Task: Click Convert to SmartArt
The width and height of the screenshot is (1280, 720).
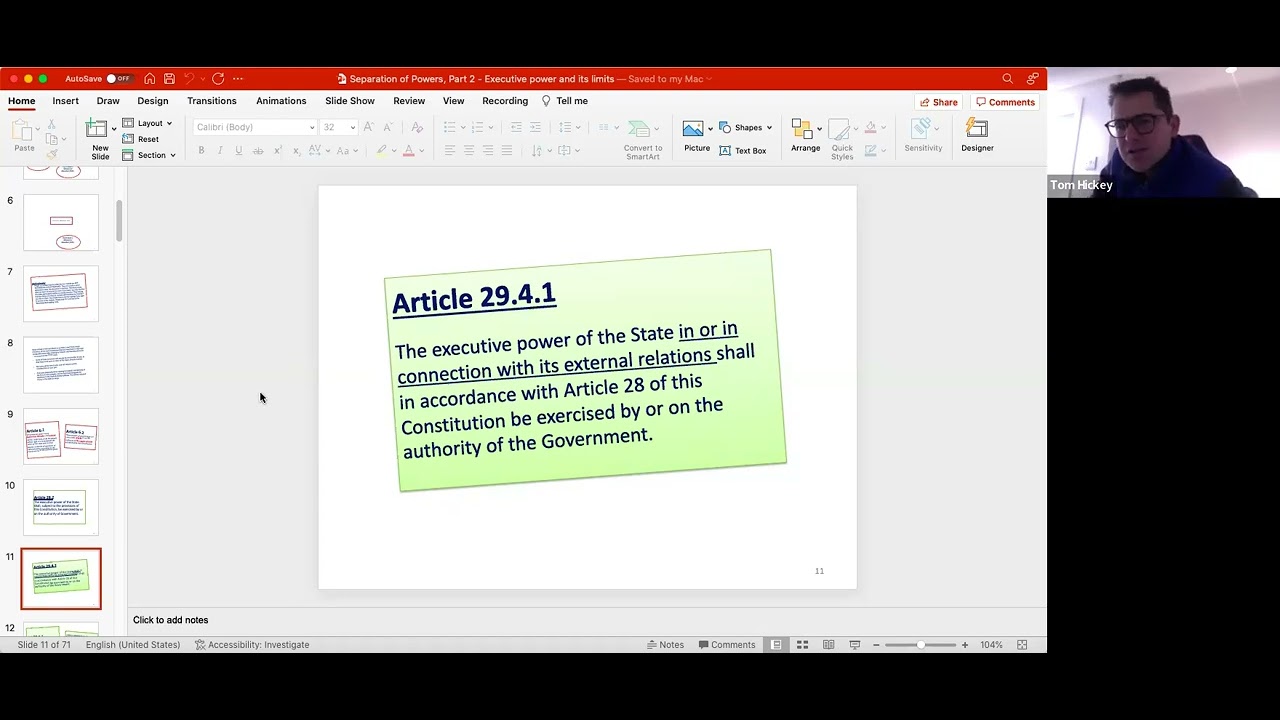Action: (642, 140)
